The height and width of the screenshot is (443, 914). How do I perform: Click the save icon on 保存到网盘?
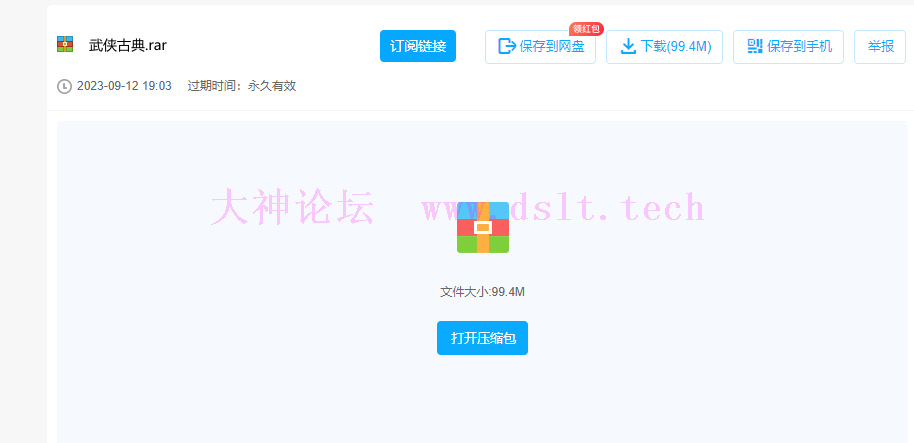click(507, 47)
